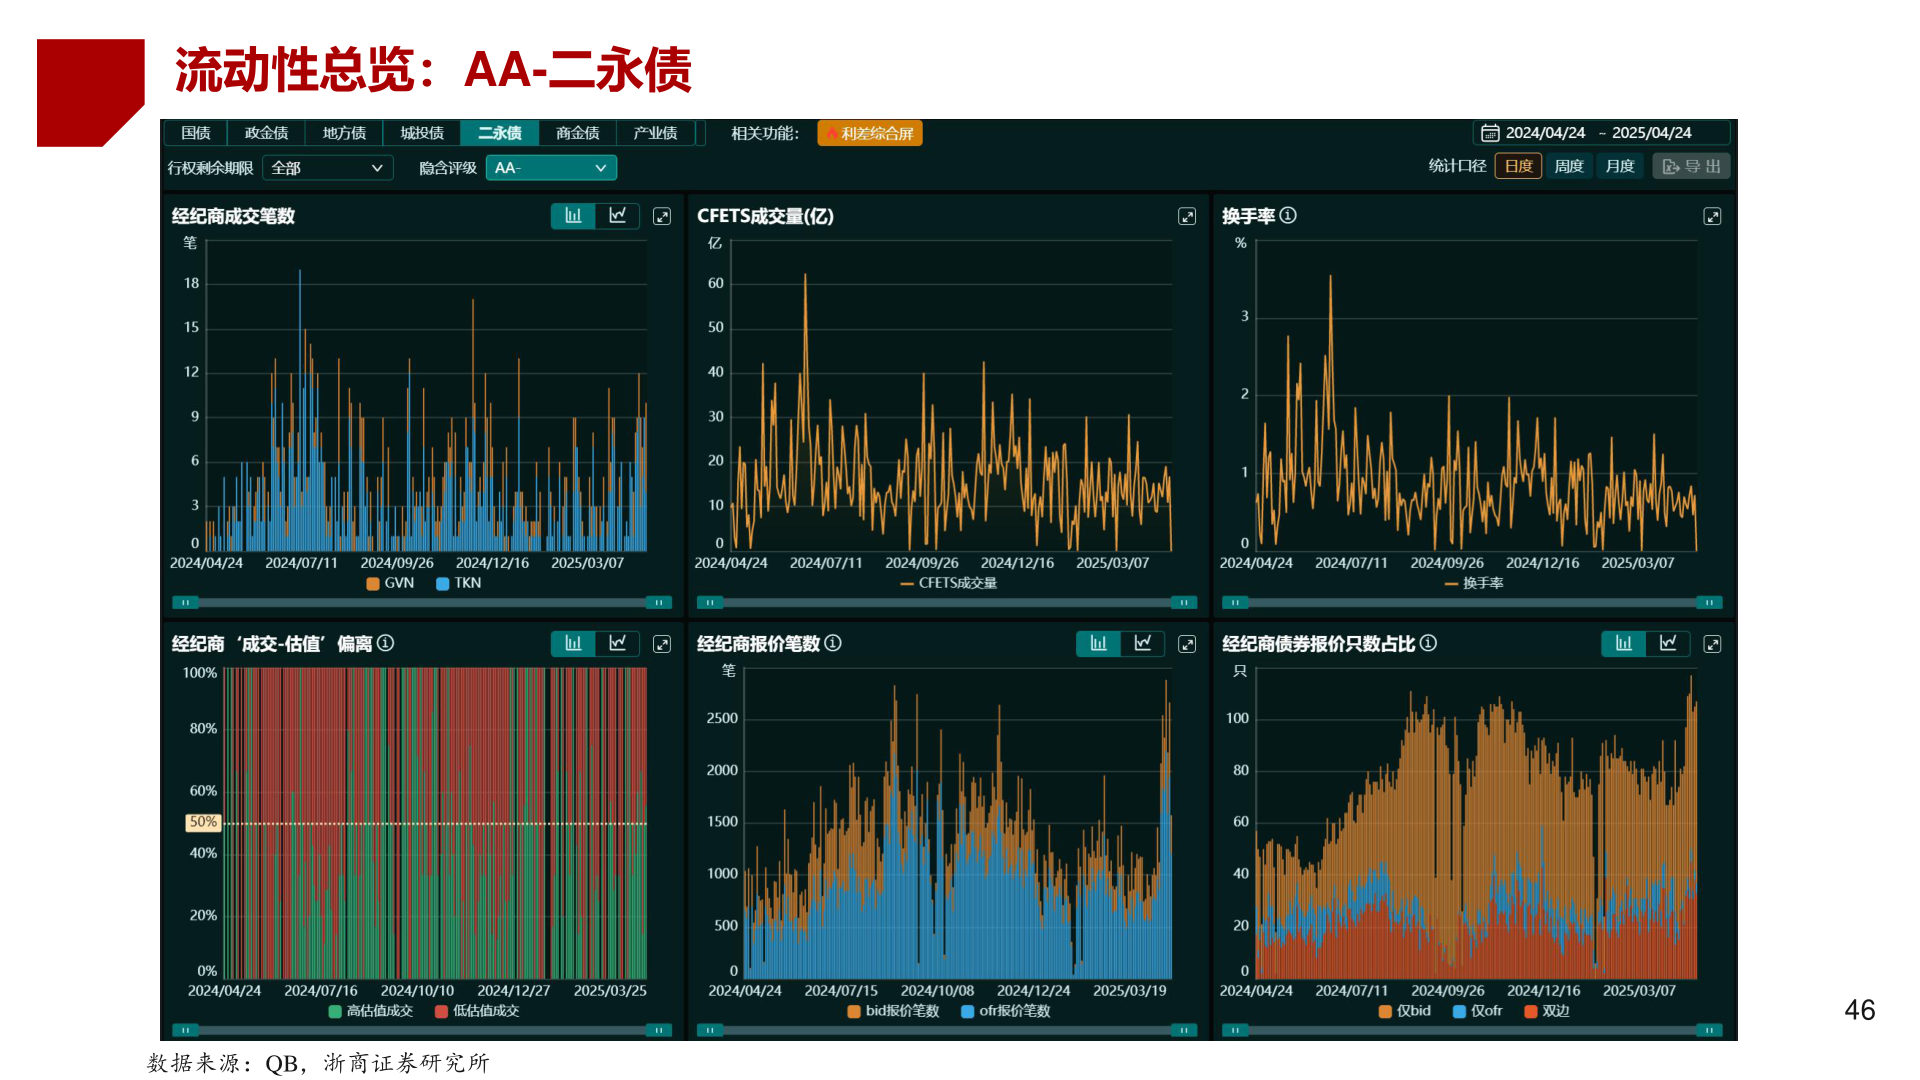This screenshot has width=1920, height=1080.
Task: Select 周度 statistics frequency
Action: pos(1568,166)
